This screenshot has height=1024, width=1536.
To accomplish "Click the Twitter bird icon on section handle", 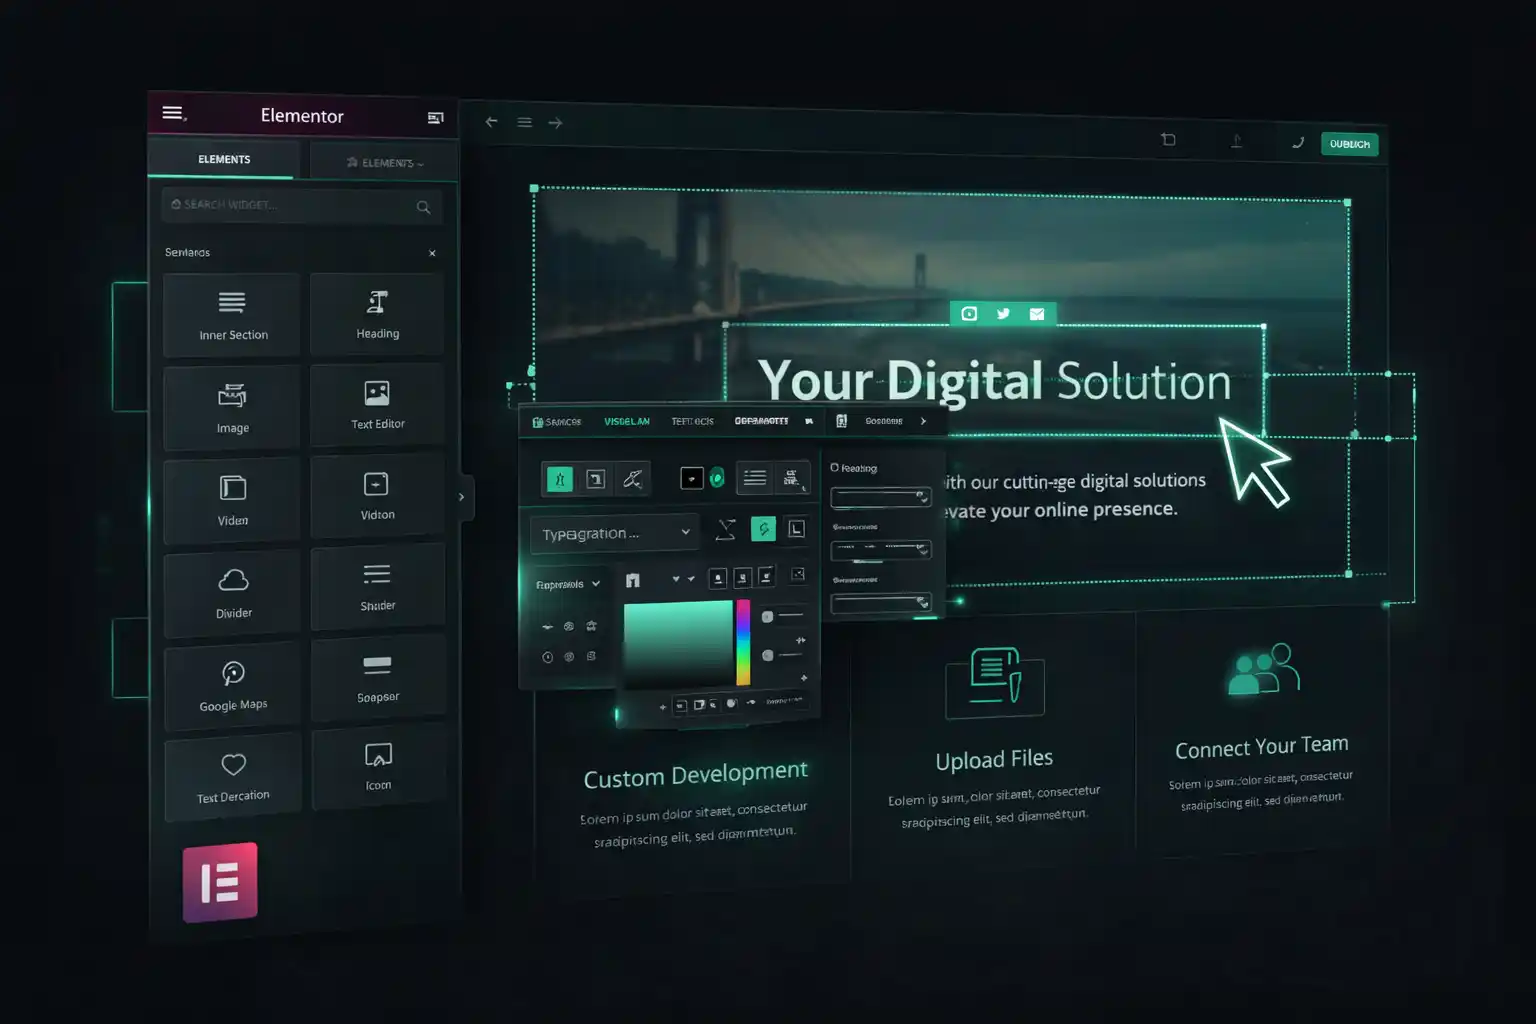I will pyautogui.click(x=1003, y=314).
